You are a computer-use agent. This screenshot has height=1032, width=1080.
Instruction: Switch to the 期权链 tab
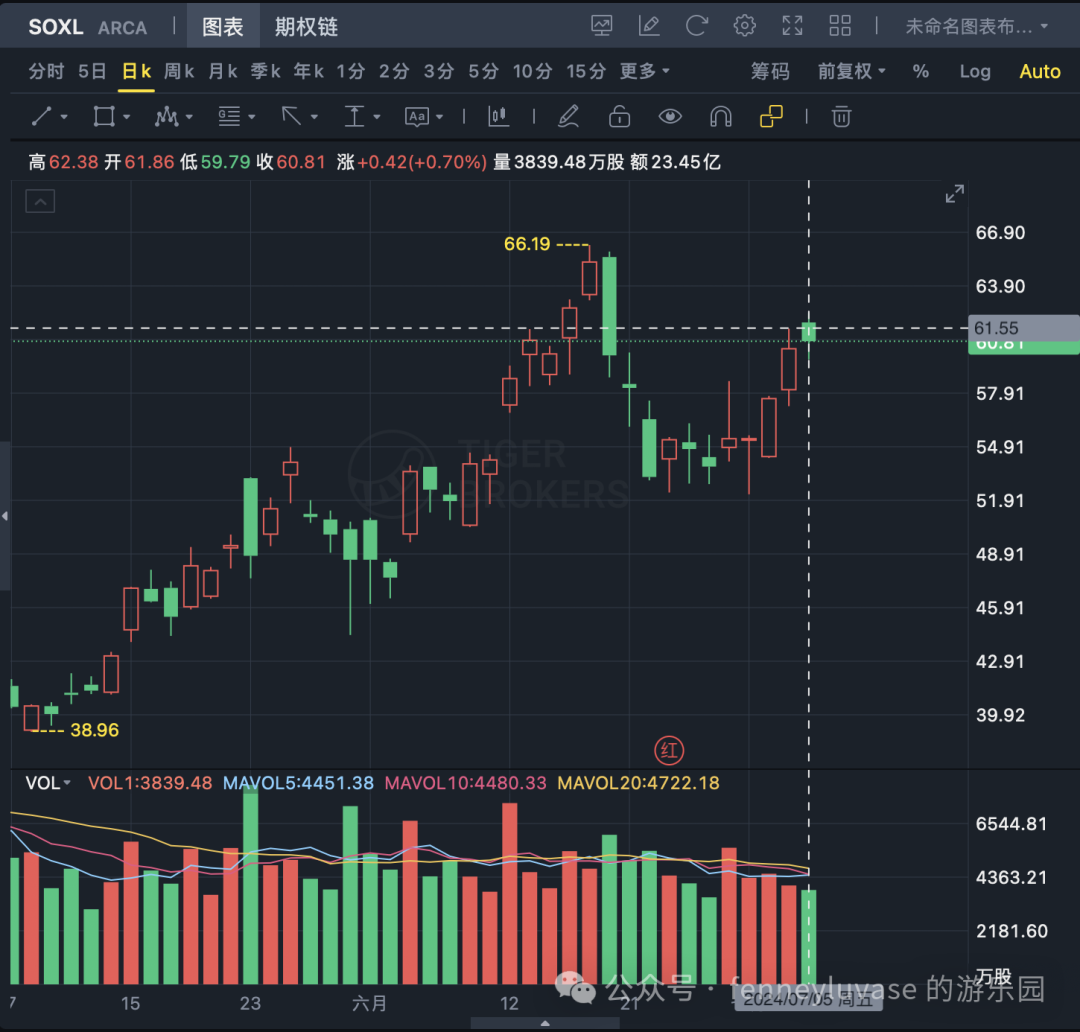click(x=306, y=26)
